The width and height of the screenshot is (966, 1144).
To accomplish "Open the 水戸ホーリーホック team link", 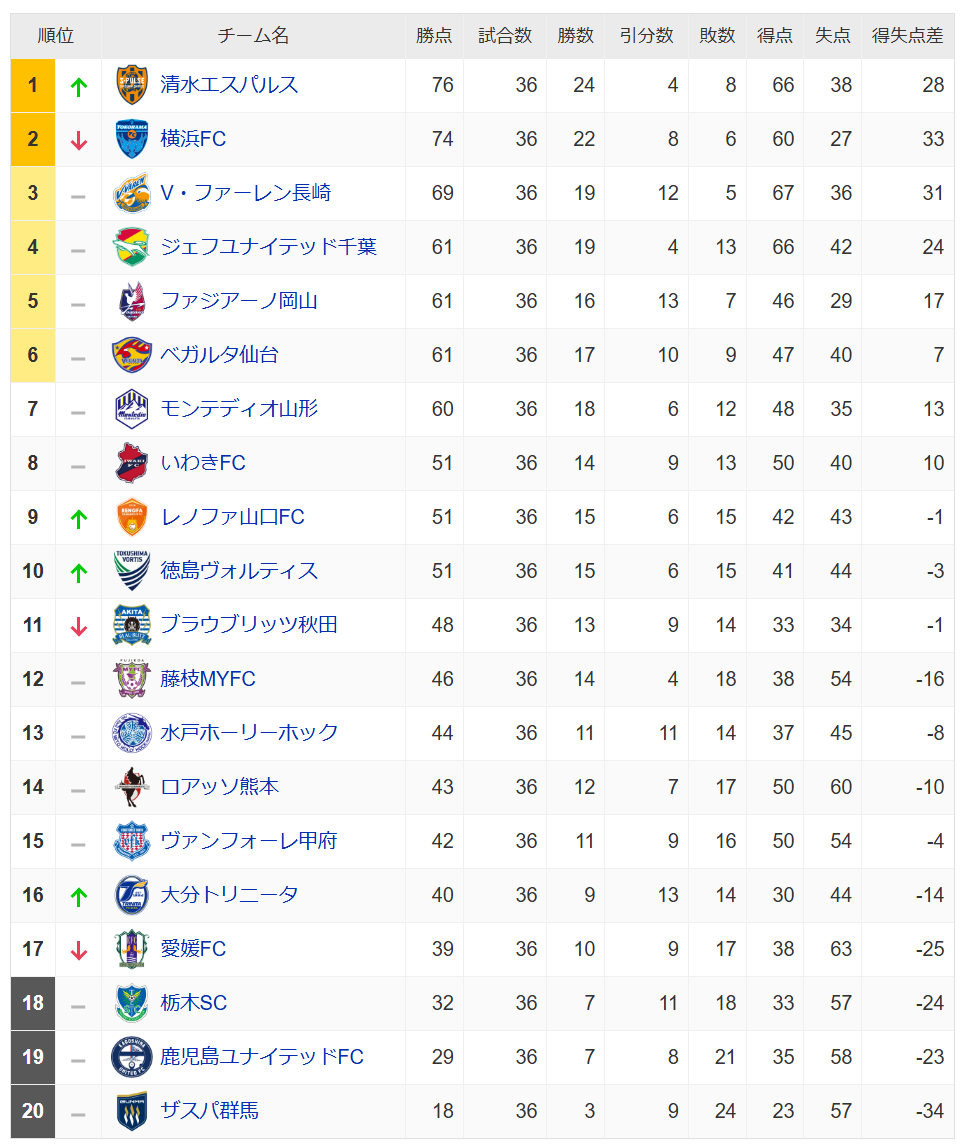I will click(x=250, y=733).
